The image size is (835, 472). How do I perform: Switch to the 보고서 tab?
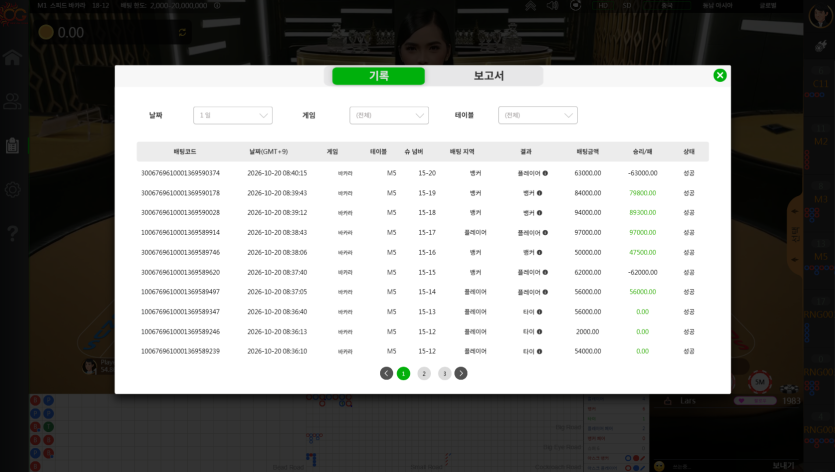[488, 76]
